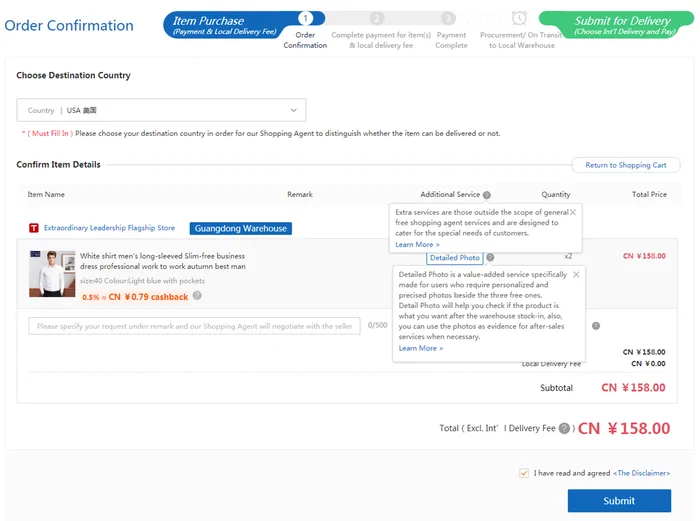
Task: Close the Extra services tooltip
Action: 573,213
